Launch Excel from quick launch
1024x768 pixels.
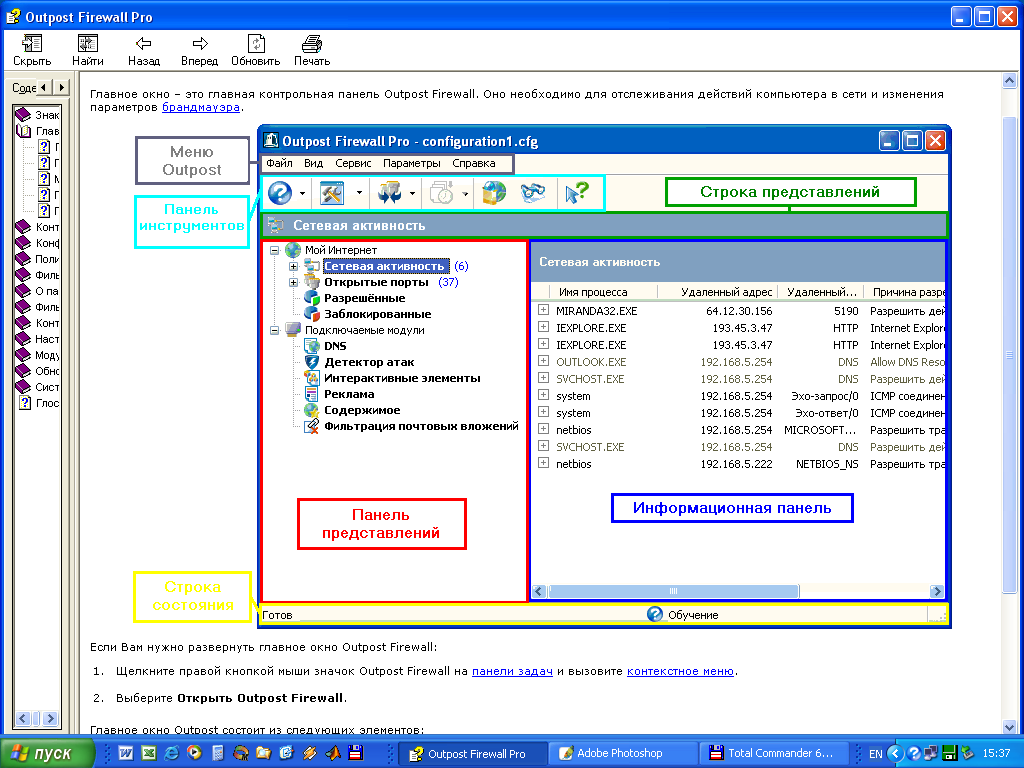(149, 753)
